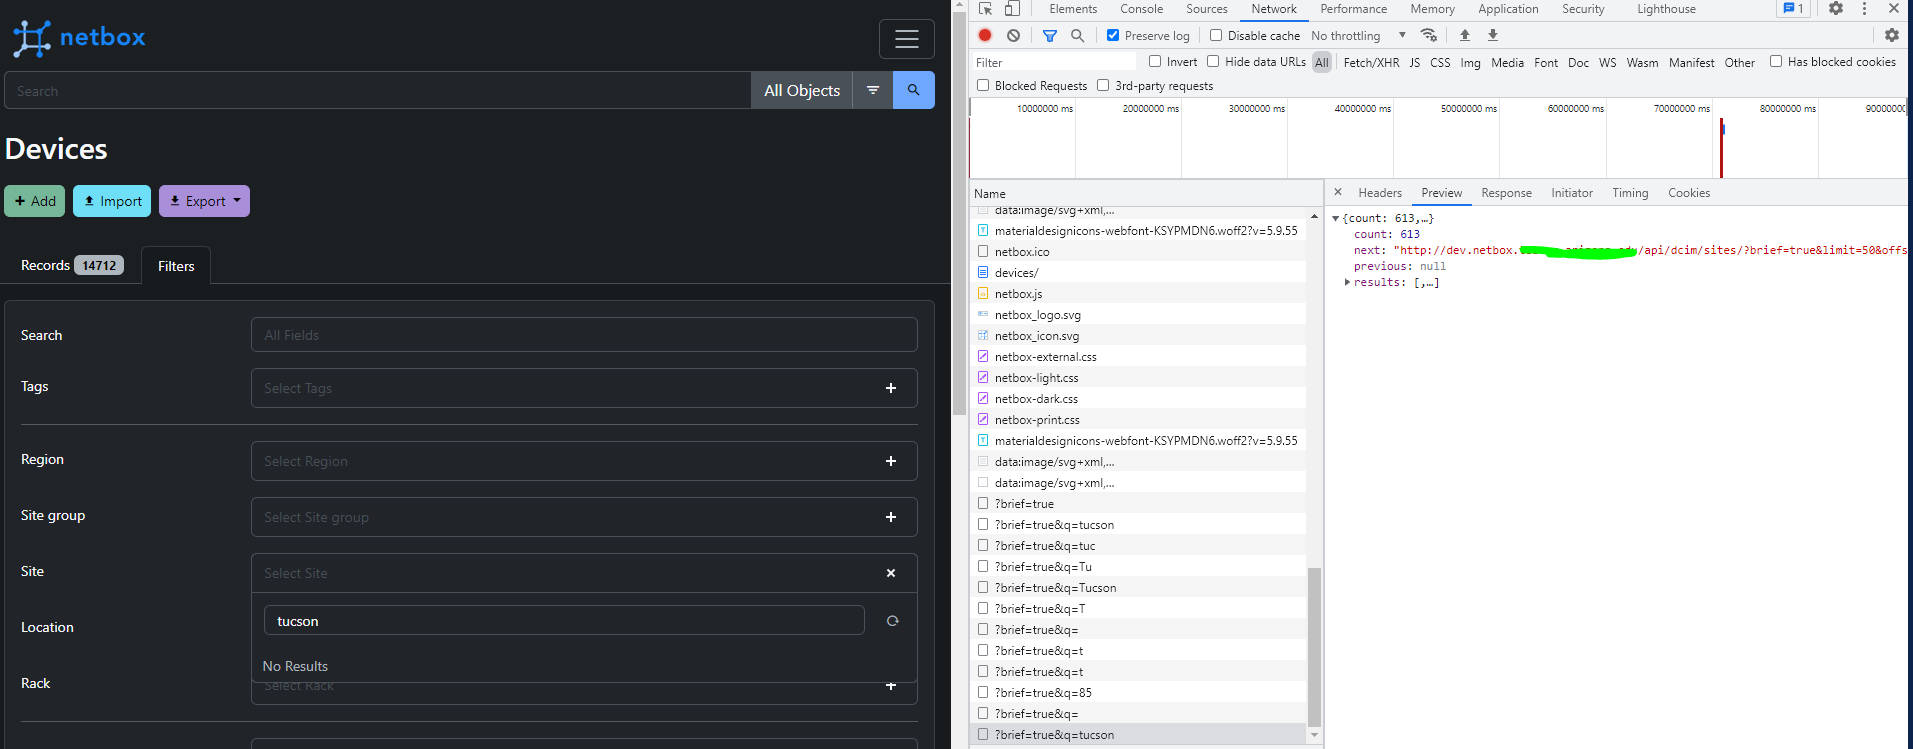Click the All Fields search input
1913x749 pixels.
tap(584, 335)
